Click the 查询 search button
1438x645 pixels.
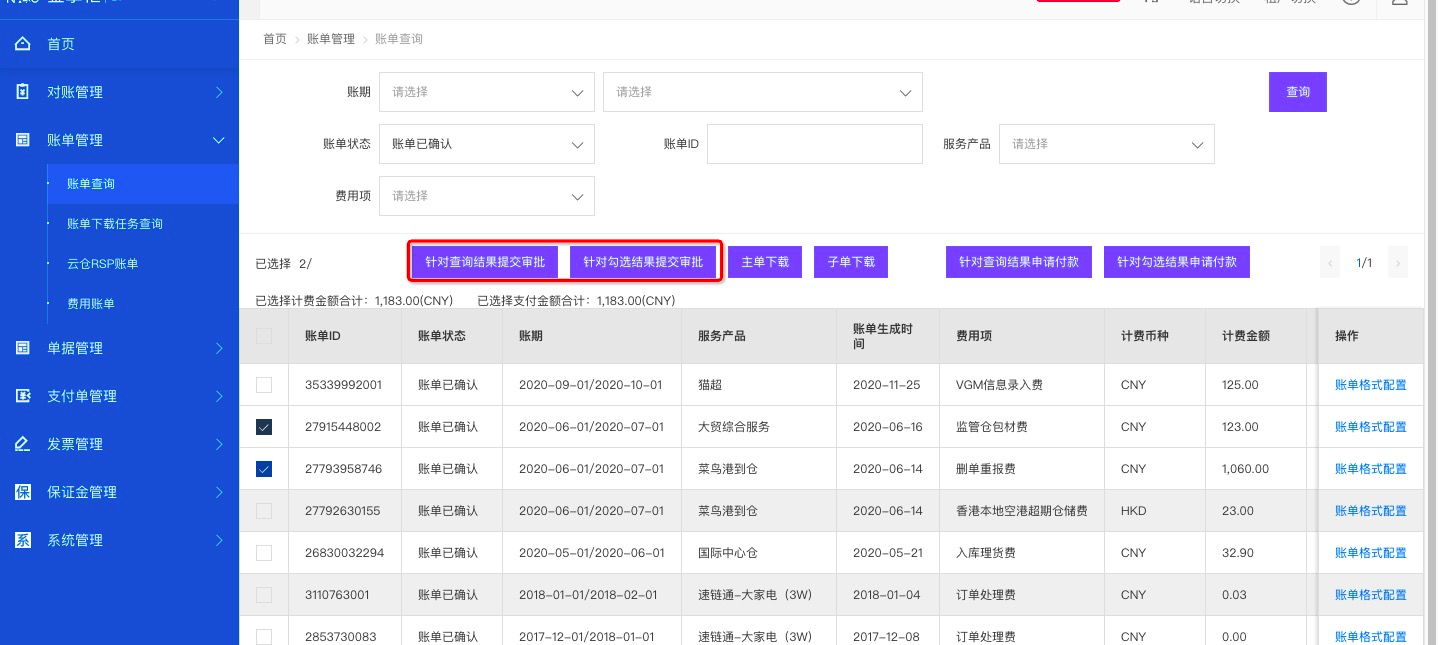point(1298,92)
